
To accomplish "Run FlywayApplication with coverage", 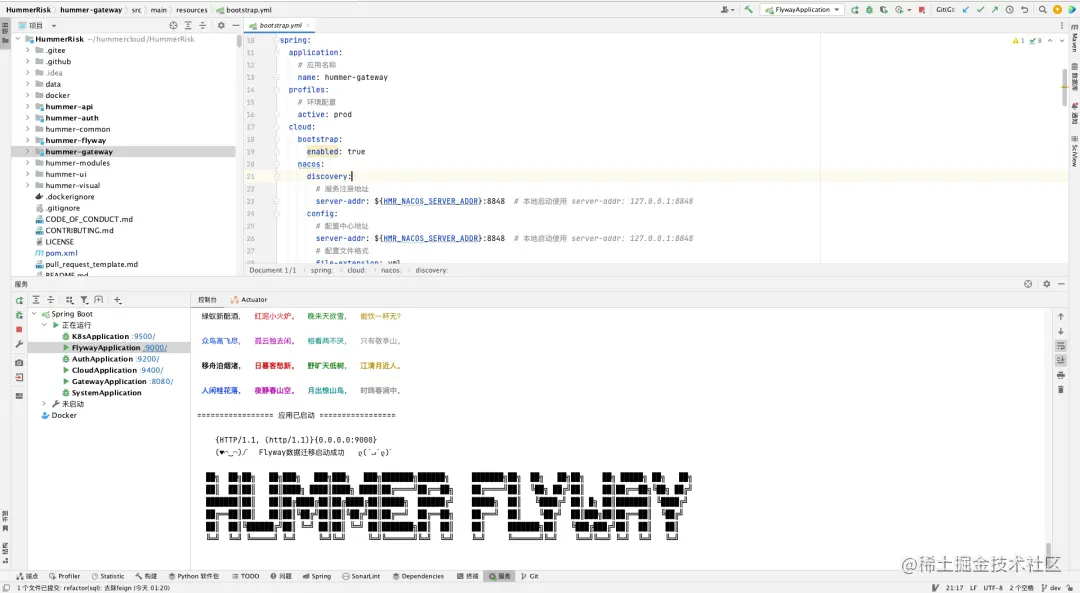I will [x=884, y=10].
